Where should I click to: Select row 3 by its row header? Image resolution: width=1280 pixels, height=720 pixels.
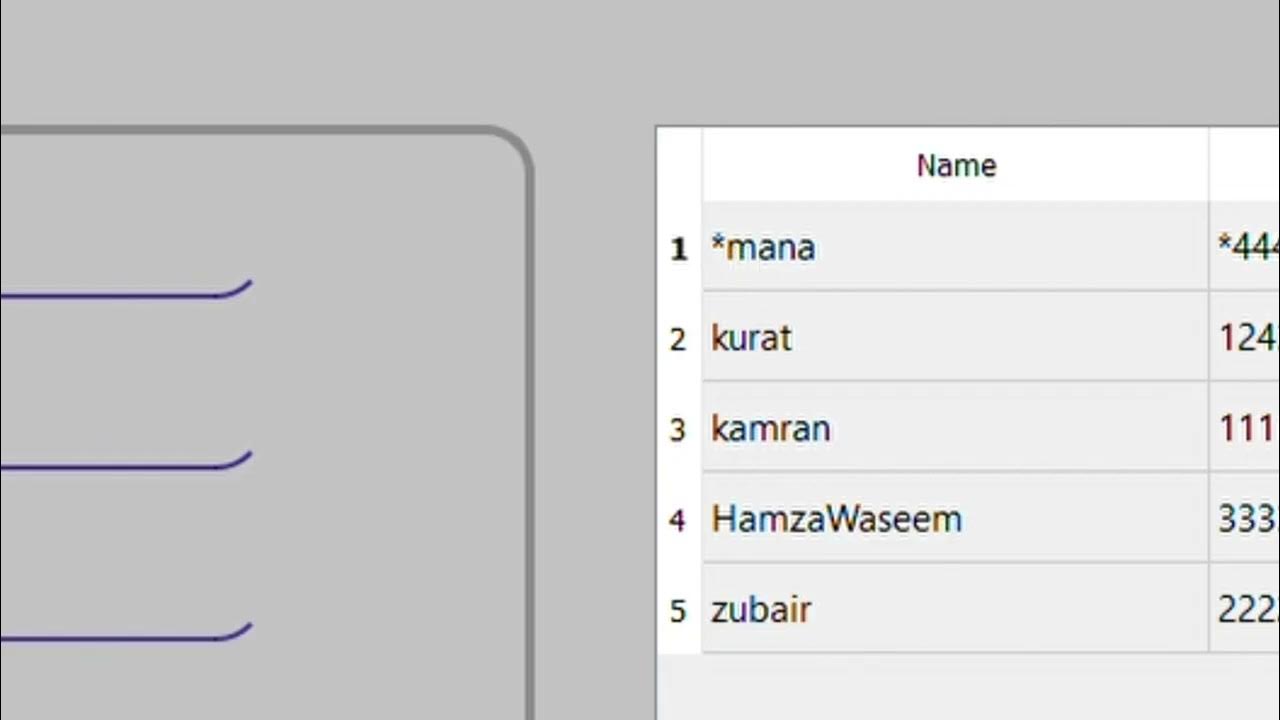[679, 429]
